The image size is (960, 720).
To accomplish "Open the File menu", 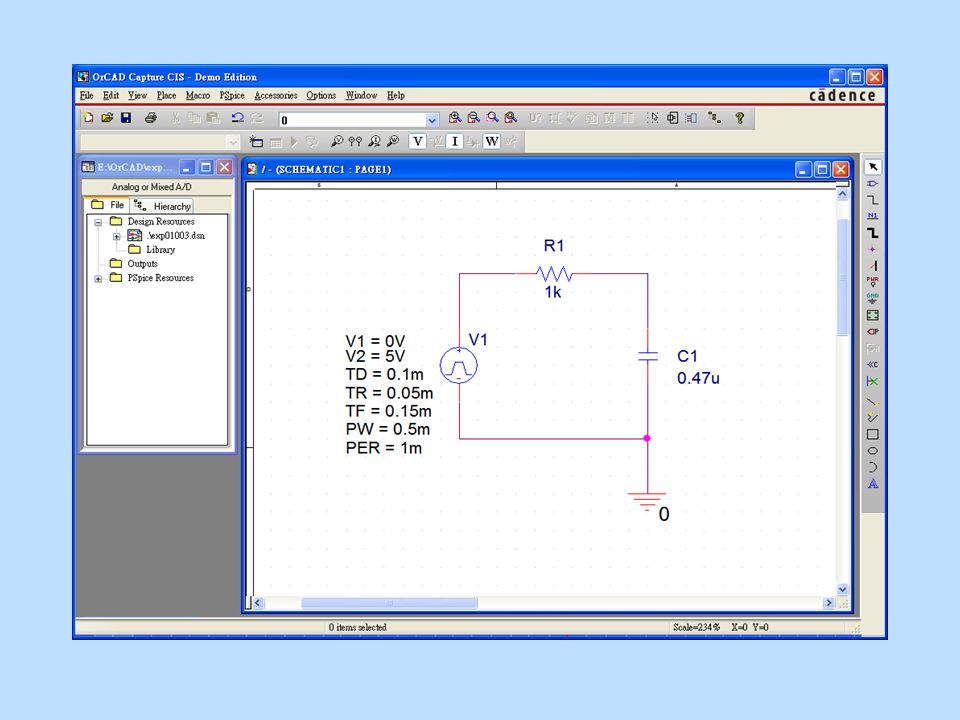I will [x=86, y=96].
